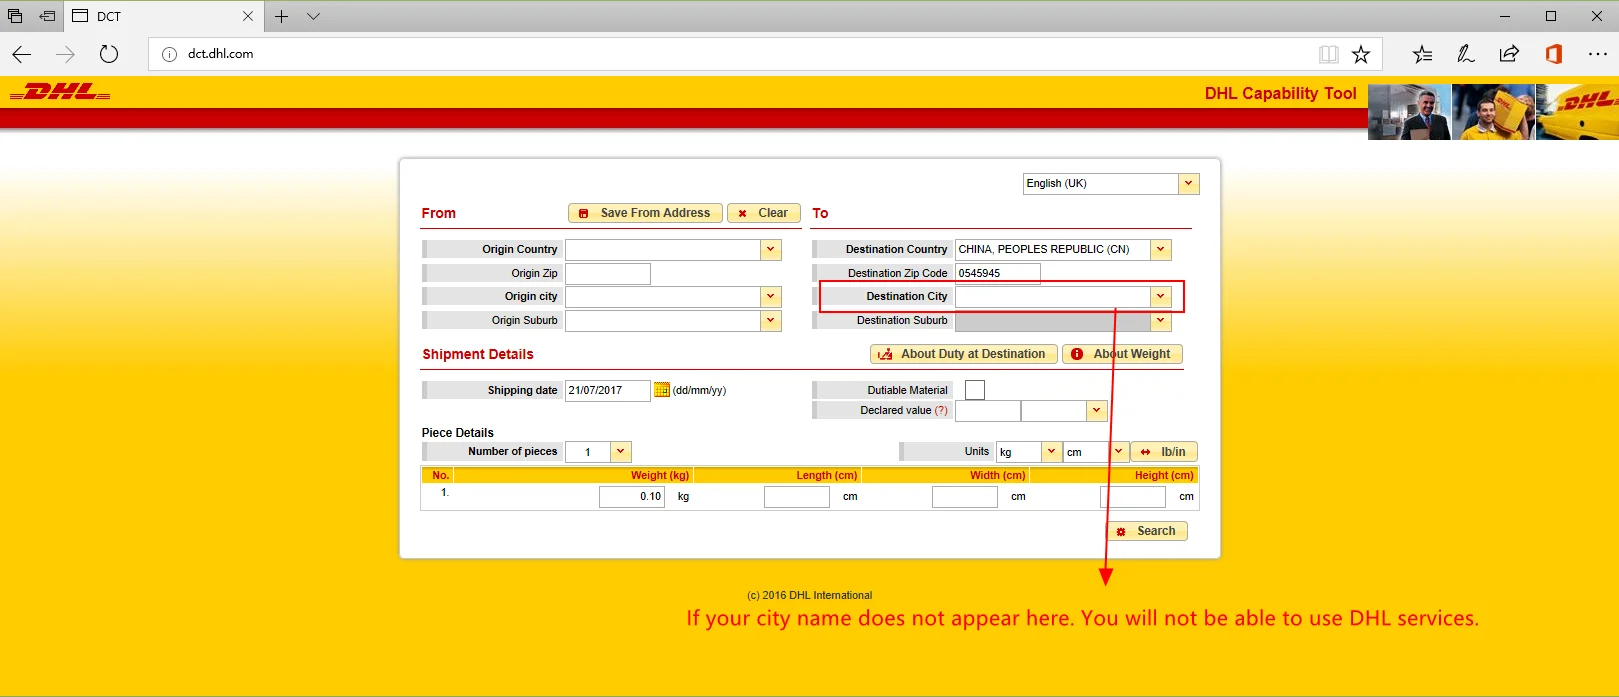The height and width of the screenshot is (697, 1619).
Task: Click the Weight (kg) input showing 0.10
Action: click(x=632, y=497)
